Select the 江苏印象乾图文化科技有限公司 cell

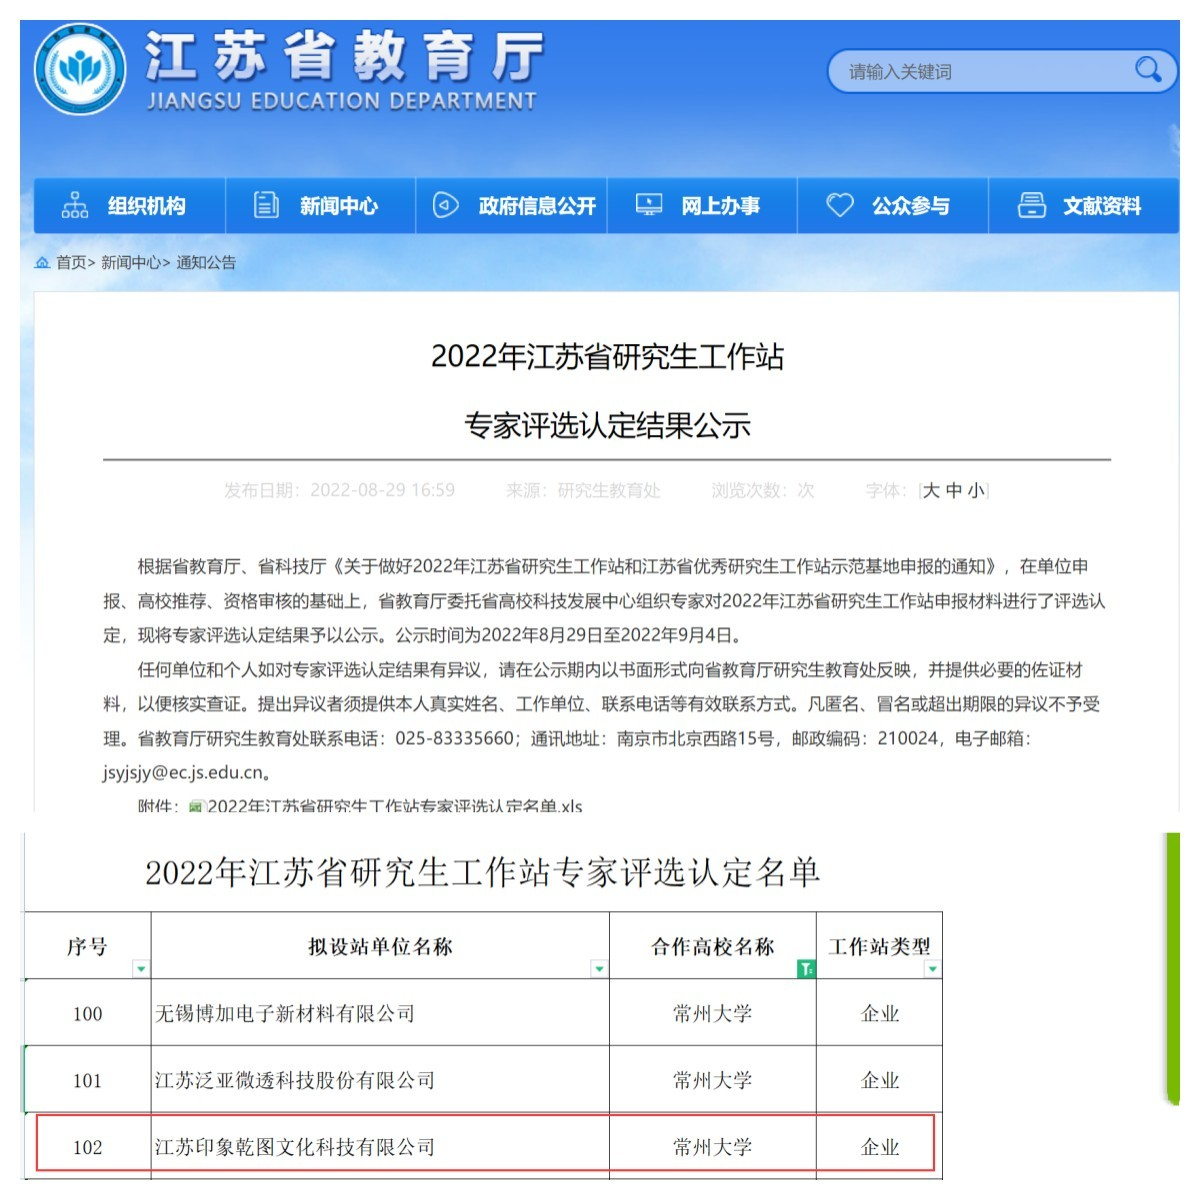[x=380, y=1146]
